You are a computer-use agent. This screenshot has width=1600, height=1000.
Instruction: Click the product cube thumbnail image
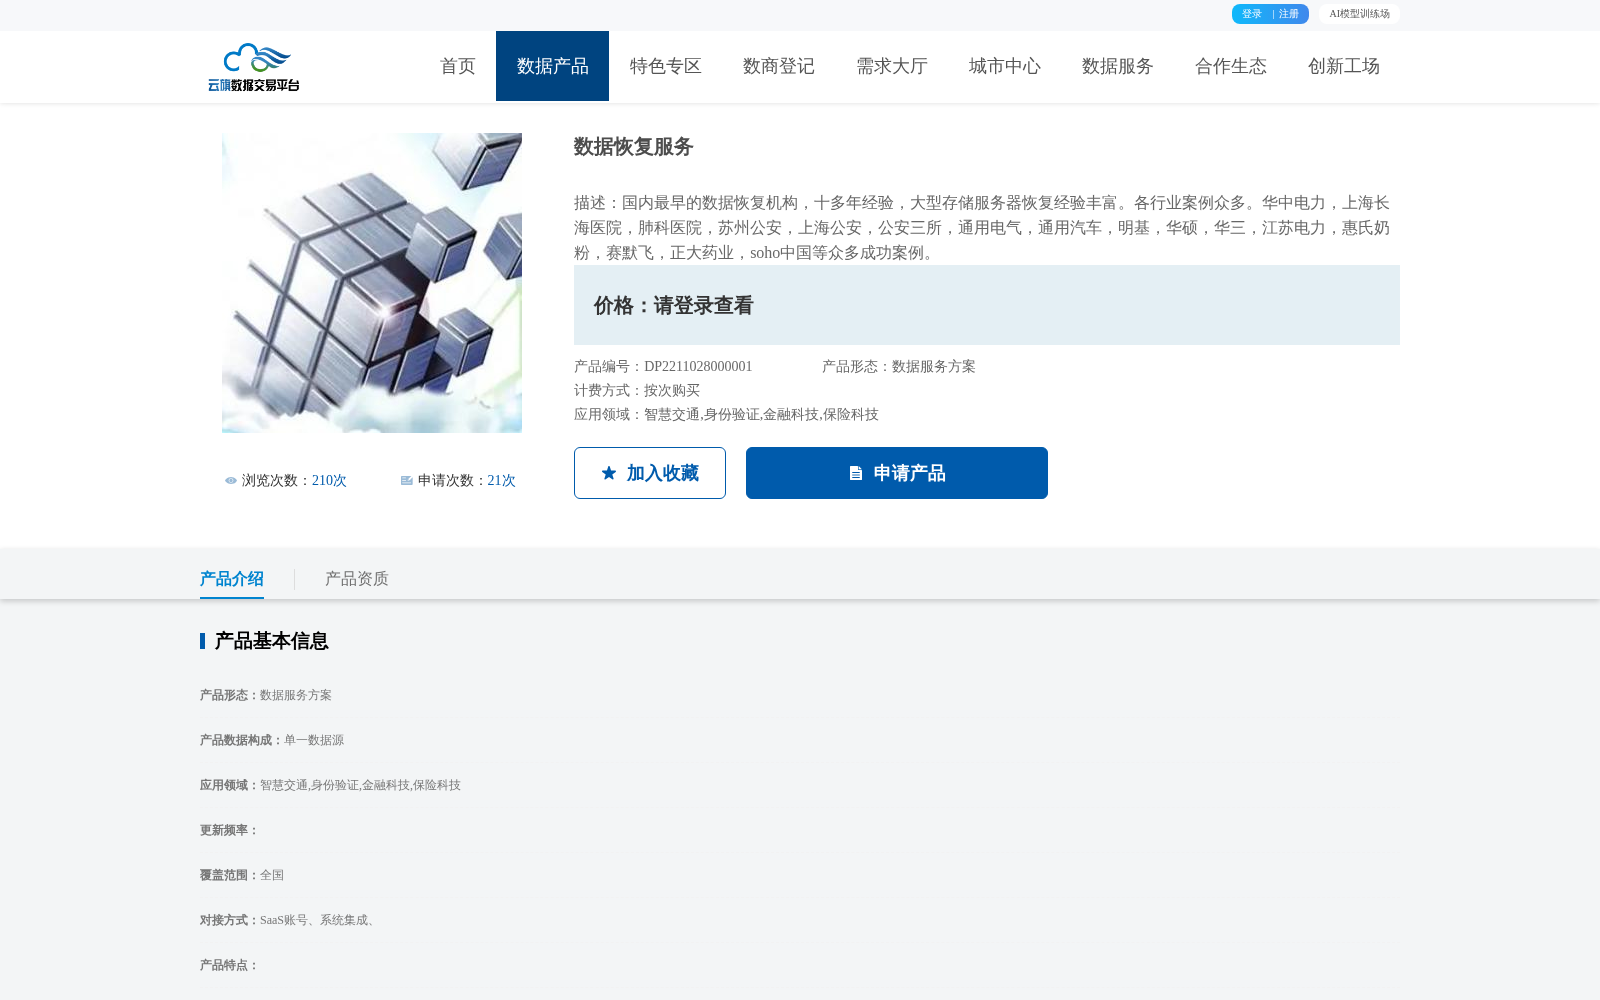(x=372, y=283)
